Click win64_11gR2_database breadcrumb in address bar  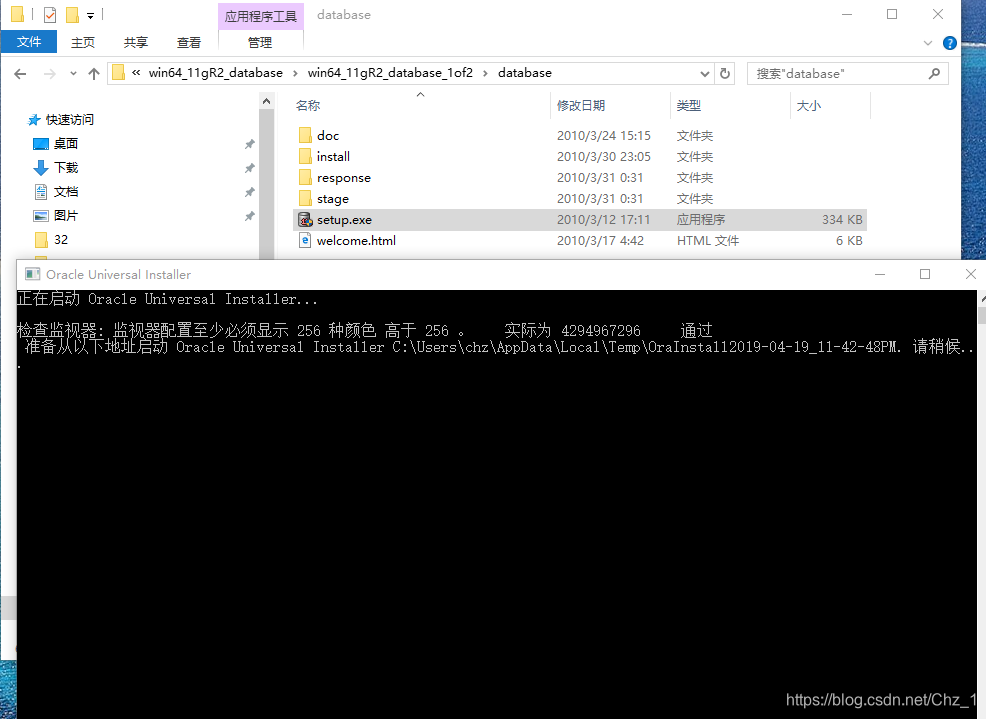[x=215, y=73]
